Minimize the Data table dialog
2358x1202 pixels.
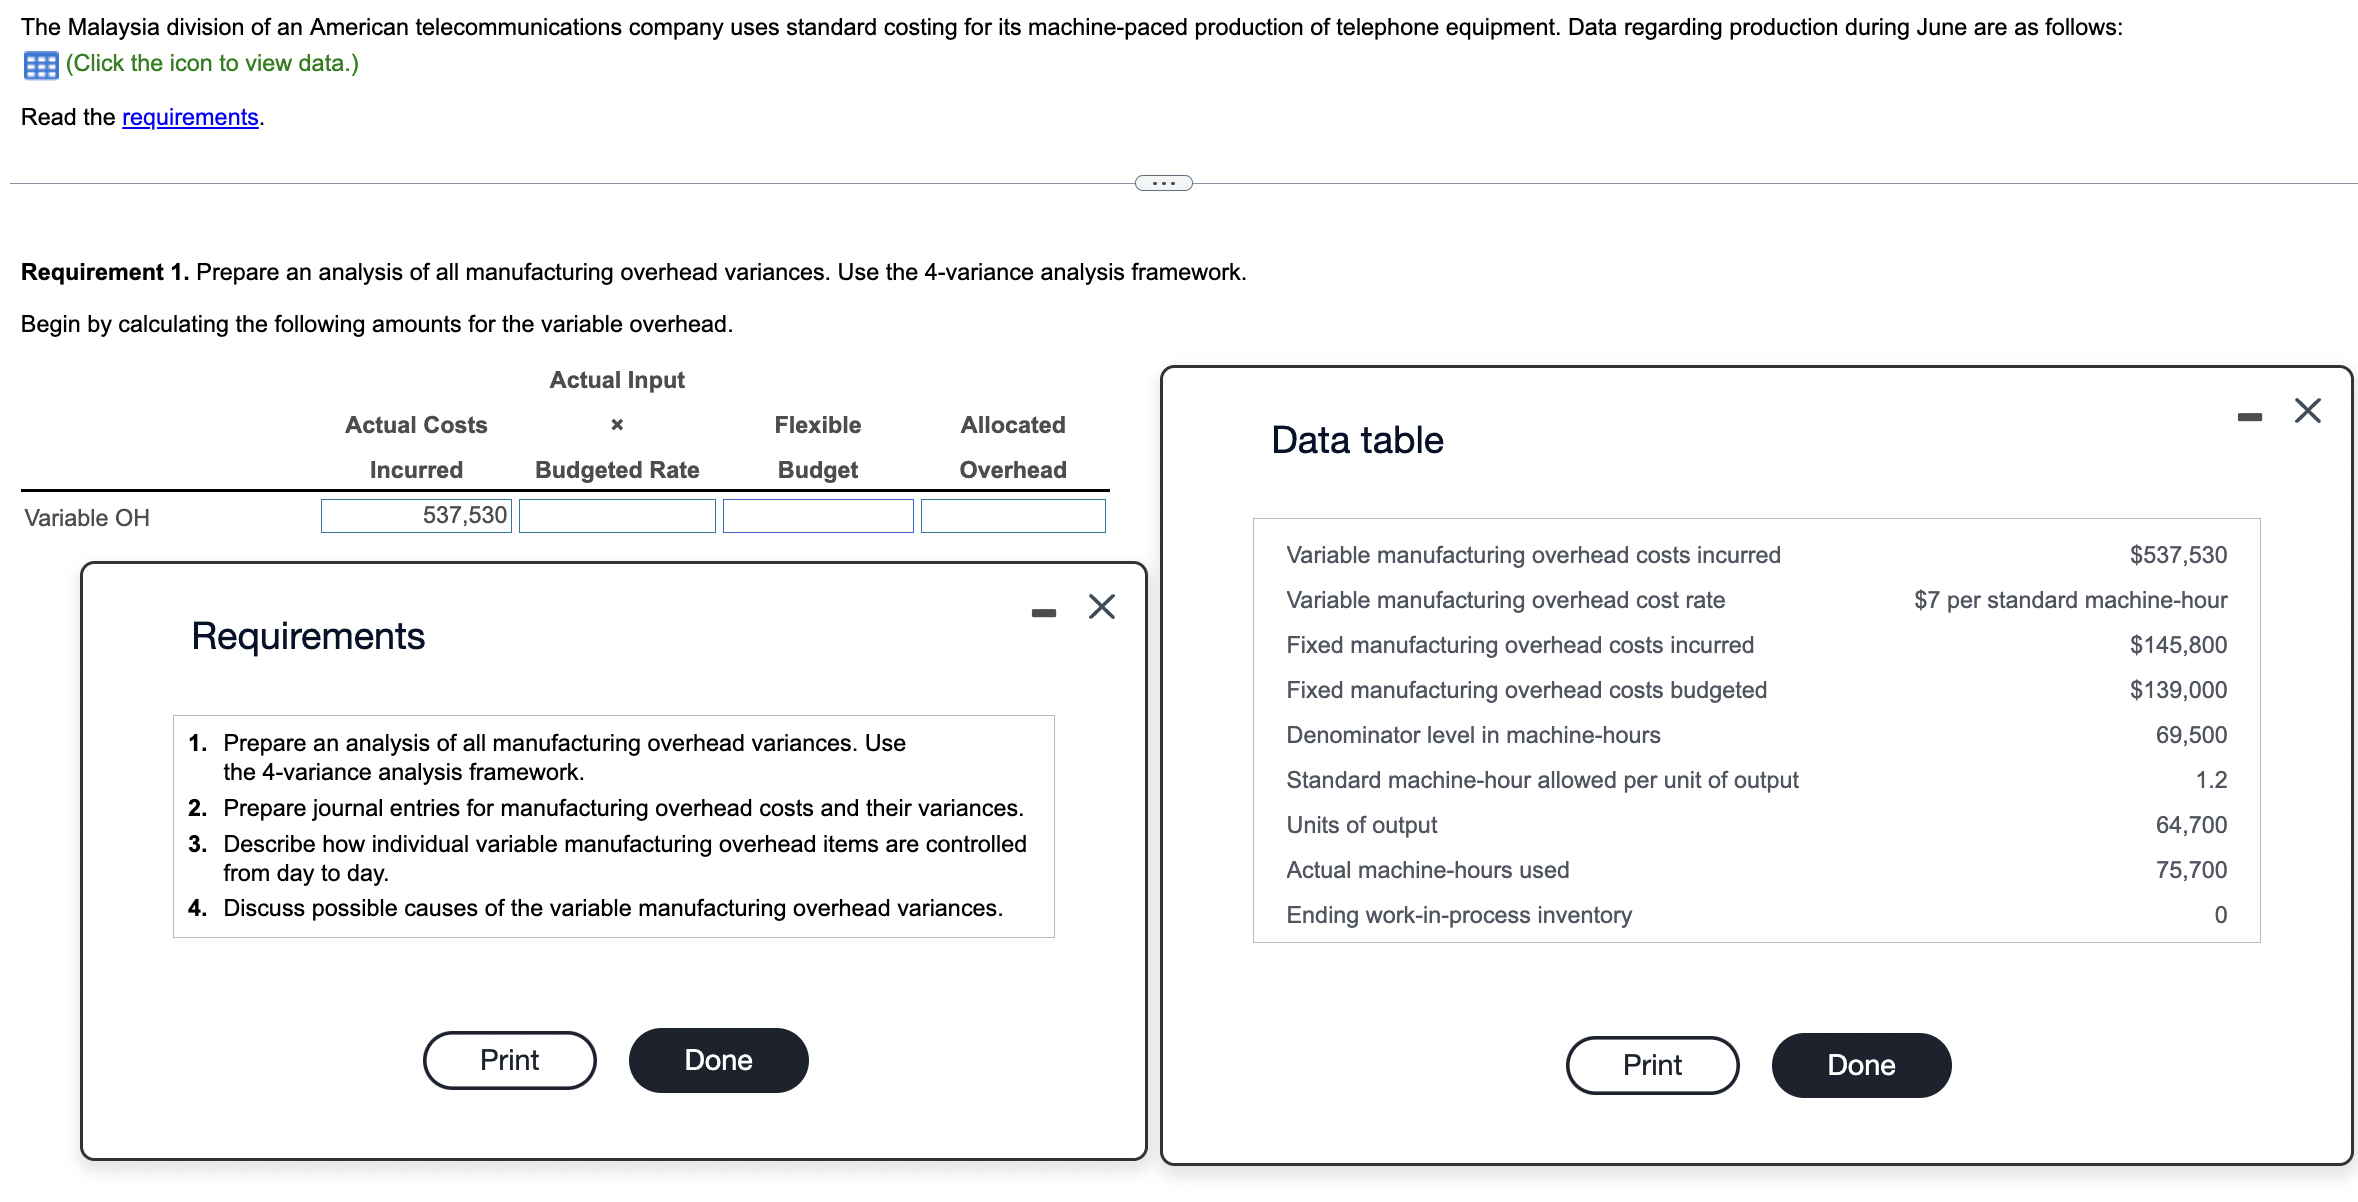click(2249, 418)
